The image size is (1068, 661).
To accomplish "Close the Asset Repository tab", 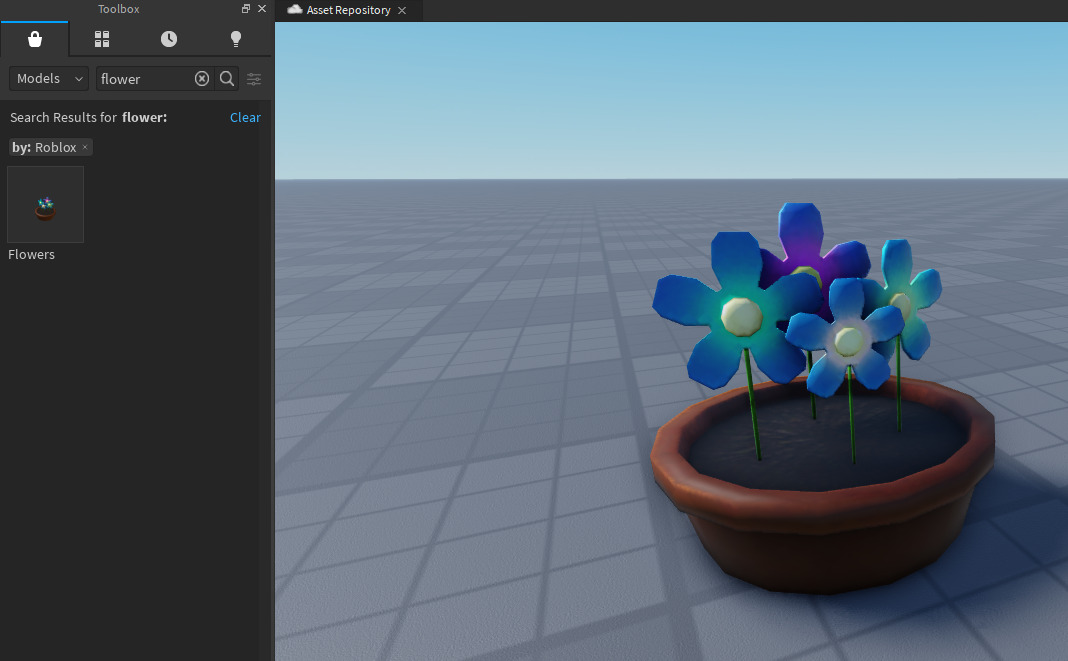I will pyautogui.click(x=403, y=10).
